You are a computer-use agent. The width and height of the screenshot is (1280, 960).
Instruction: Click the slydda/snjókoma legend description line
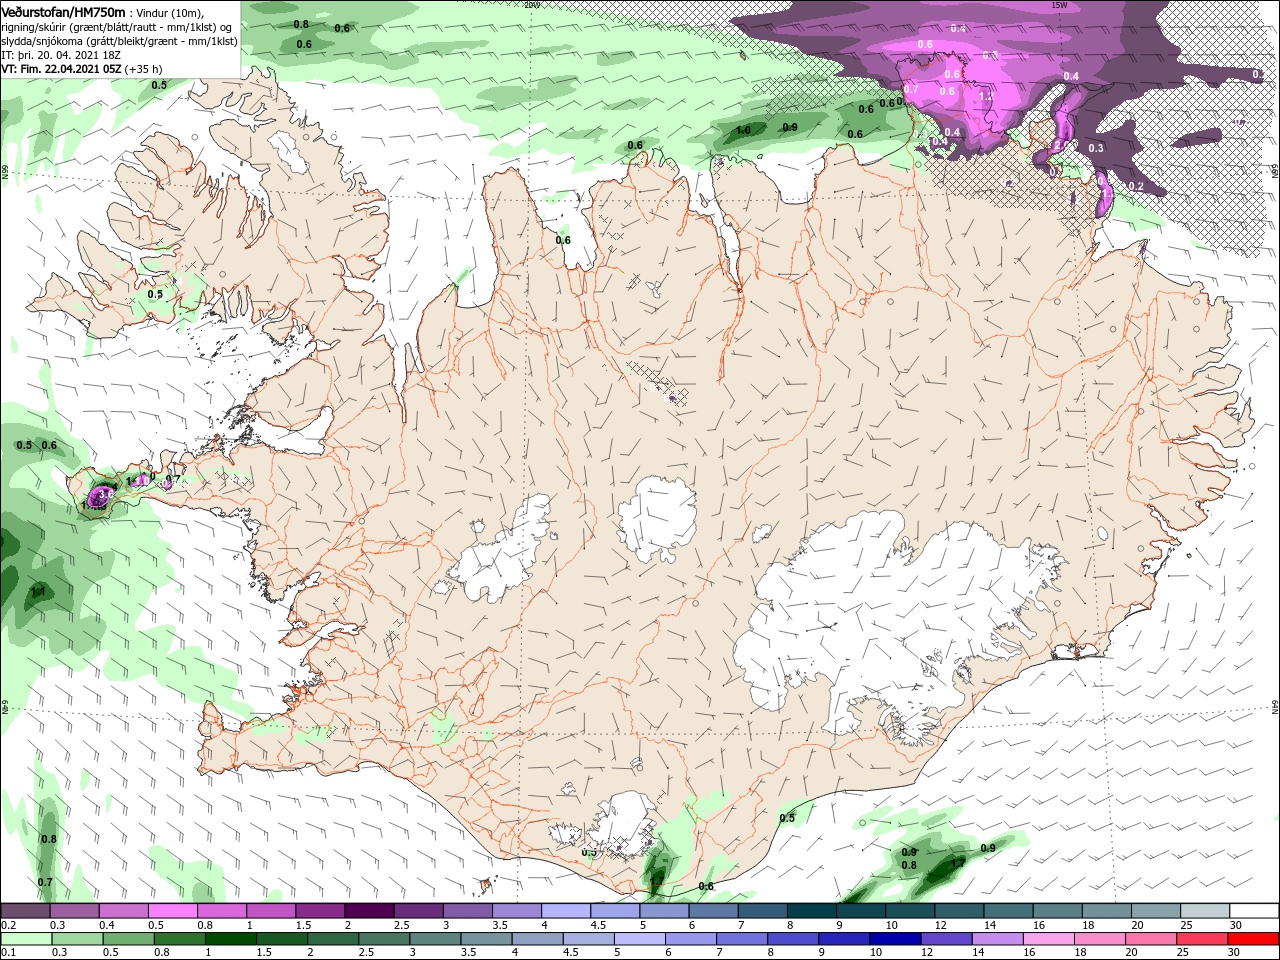[117, 40]
